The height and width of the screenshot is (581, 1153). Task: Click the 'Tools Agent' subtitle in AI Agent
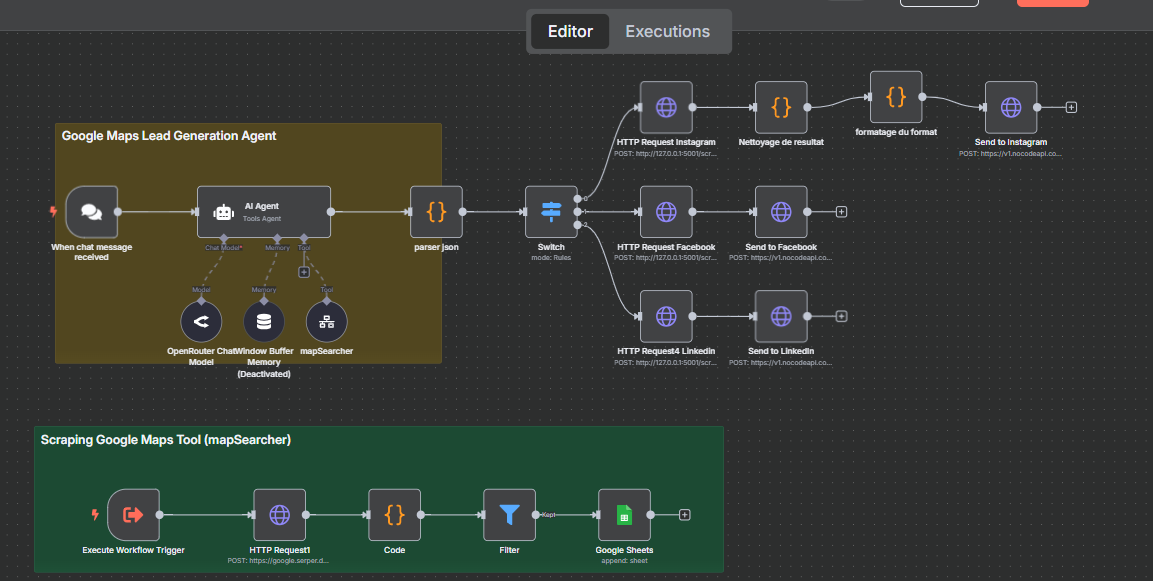click(262, 218)
